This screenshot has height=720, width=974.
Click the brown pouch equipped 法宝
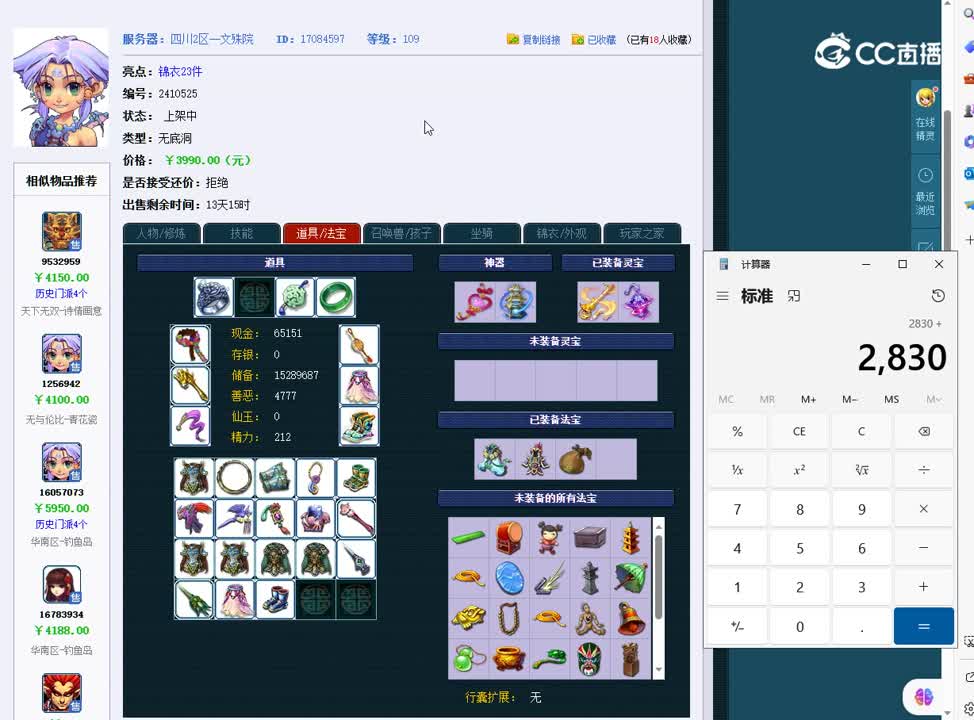[x=575, y=459]
